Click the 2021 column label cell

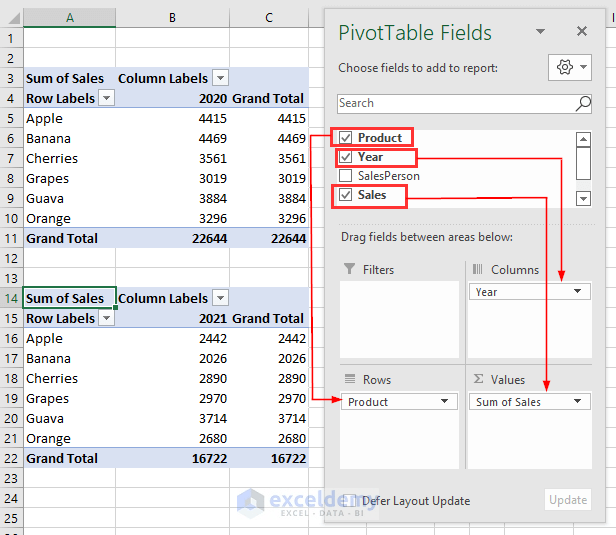(172, 318)
